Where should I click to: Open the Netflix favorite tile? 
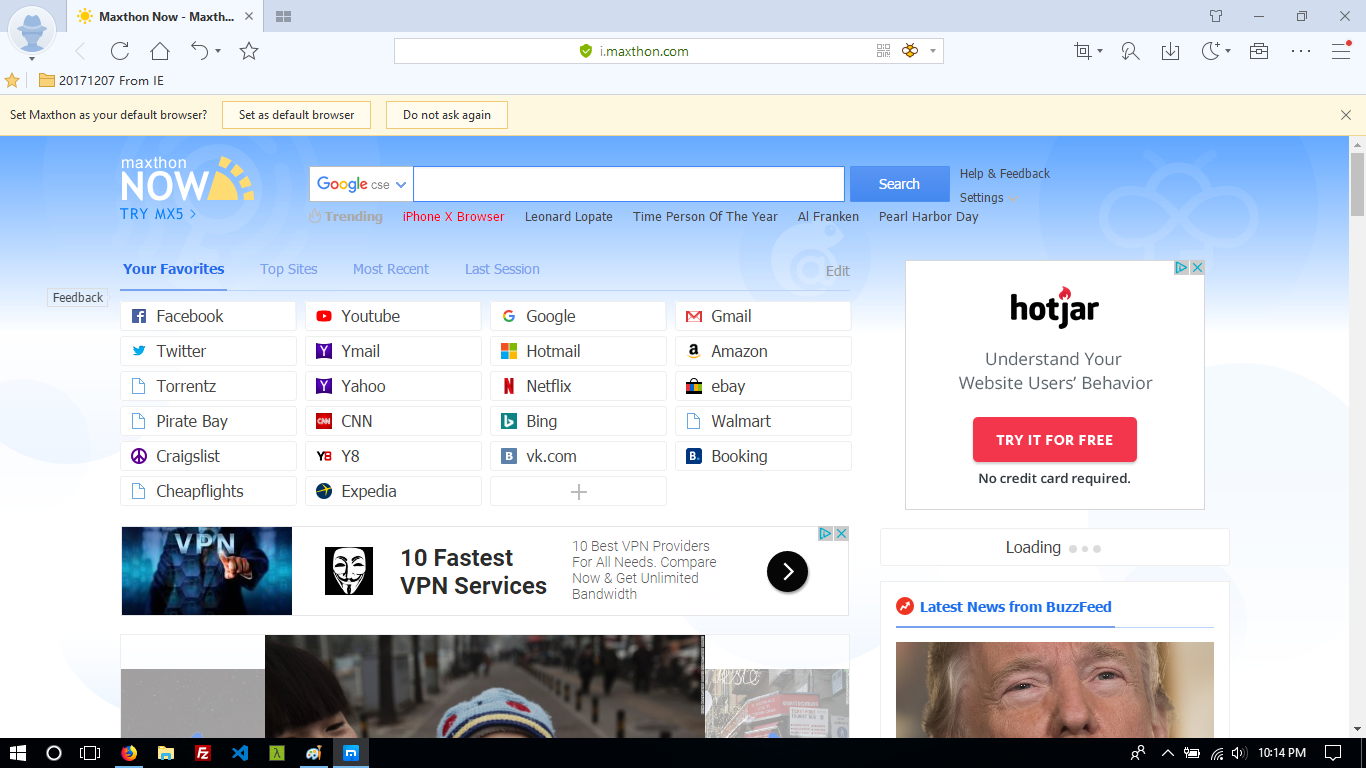pos(578,386)
